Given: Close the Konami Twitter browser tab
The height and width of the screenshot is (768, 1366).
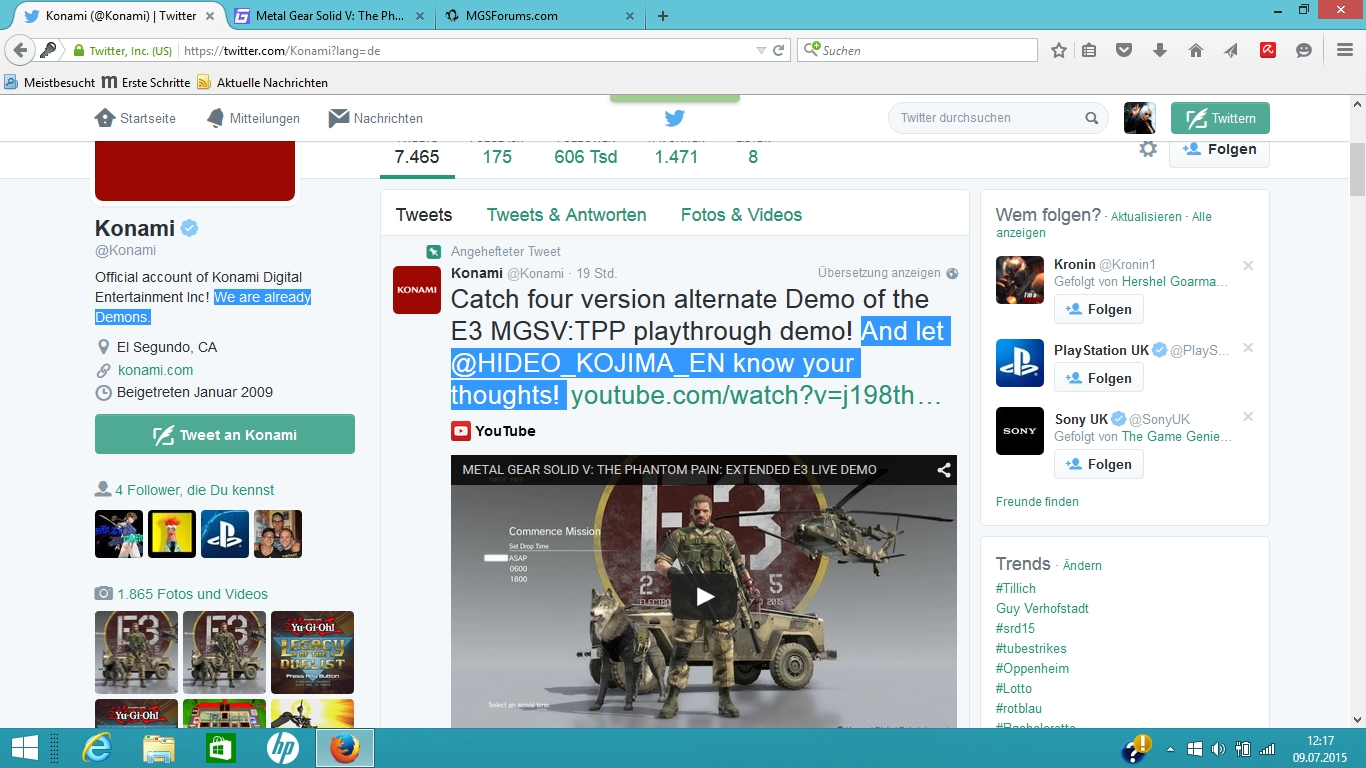Looking at the screenshot, I should [211, 15].
